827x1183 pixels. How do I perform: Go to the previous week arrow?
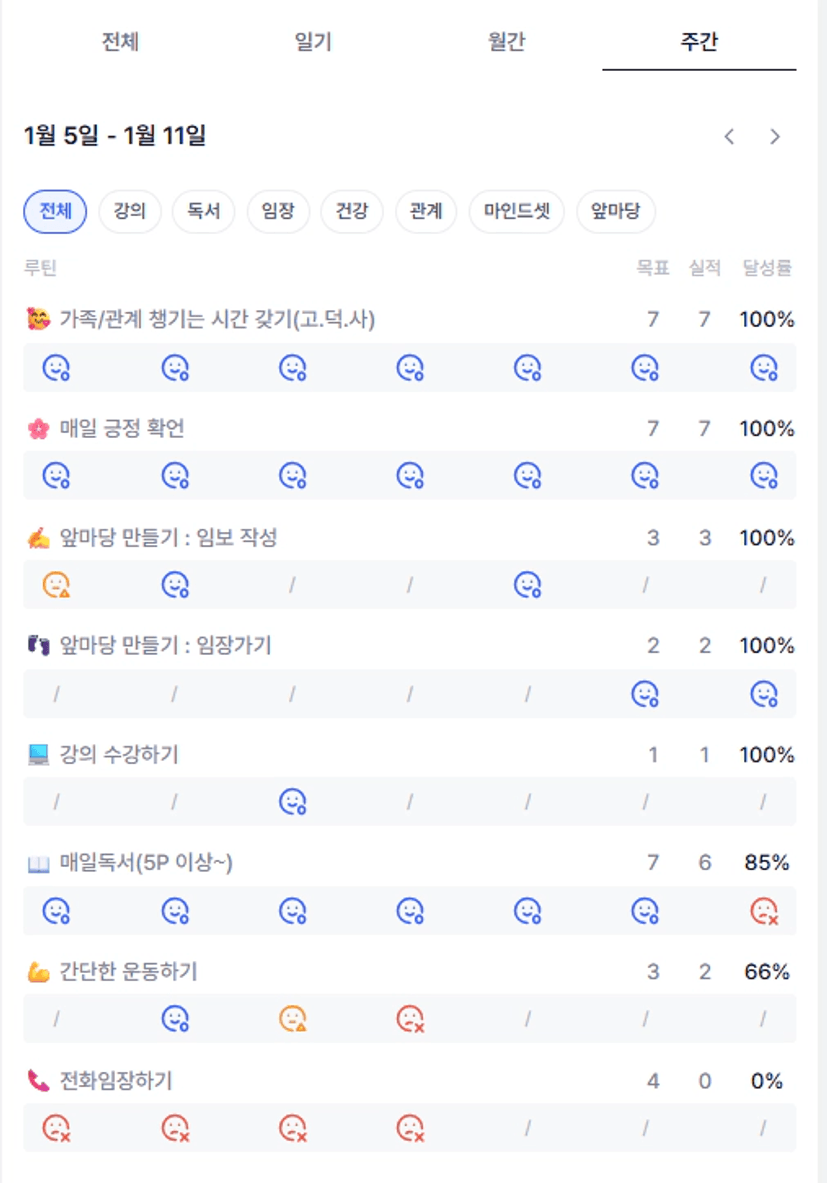(729, 137)
